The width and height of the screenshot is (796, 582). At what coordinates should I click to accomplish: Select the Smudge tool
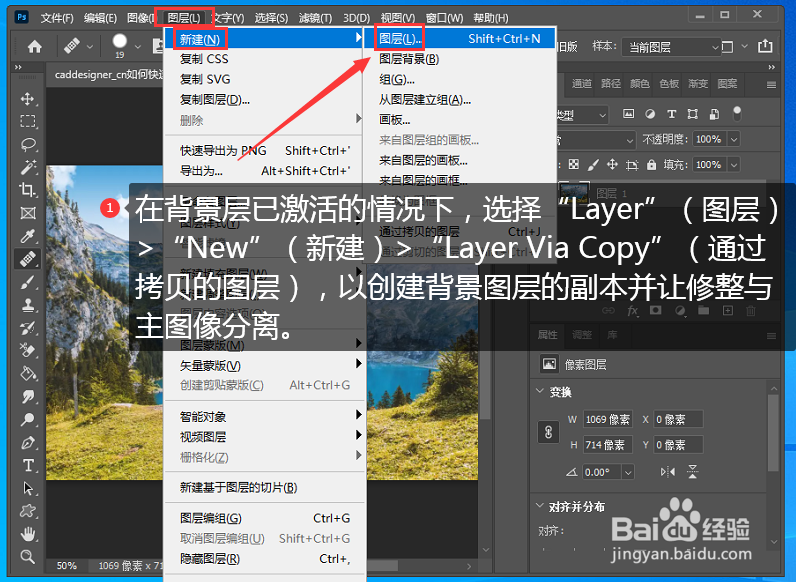click(27, 397)
